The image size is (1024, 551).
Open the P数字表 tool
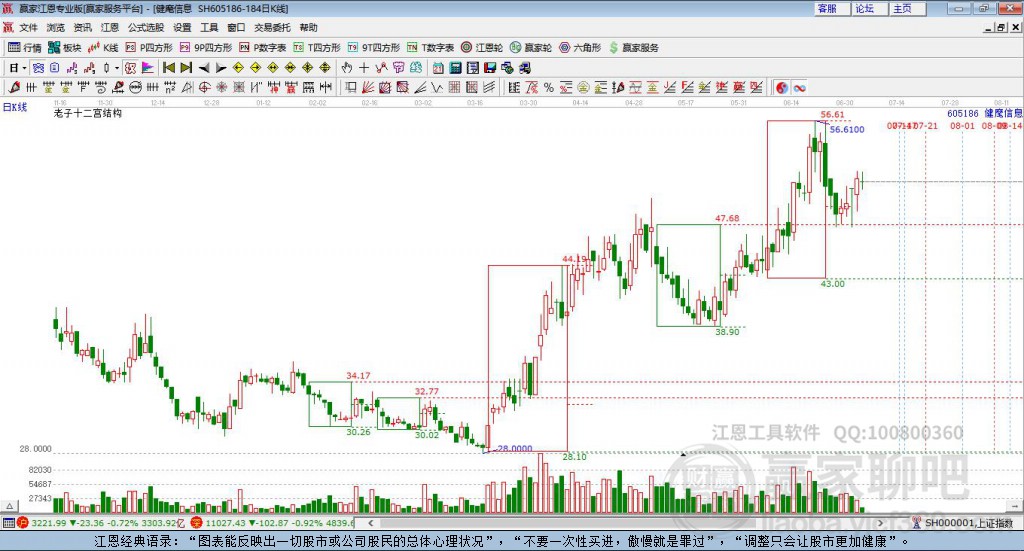[x=263, y=48]
